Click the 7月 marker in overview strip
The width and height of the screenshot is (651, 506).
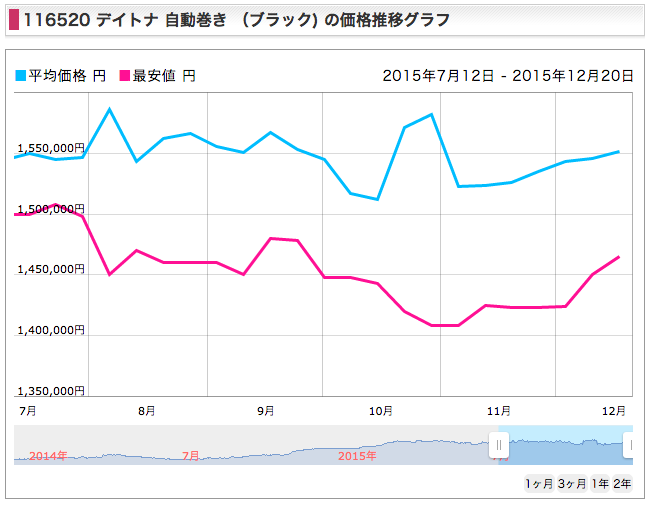(x=191, y=456)
